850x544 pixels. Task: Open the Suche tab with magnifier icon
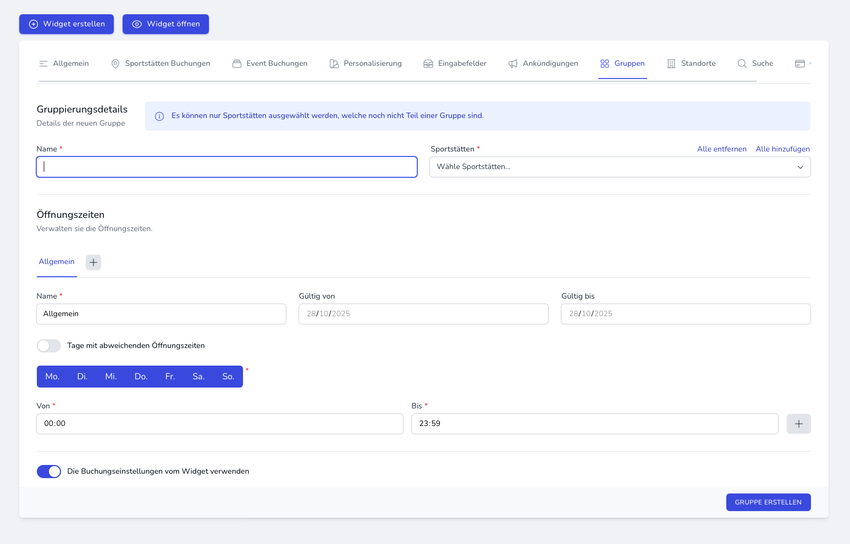(755, 64)
